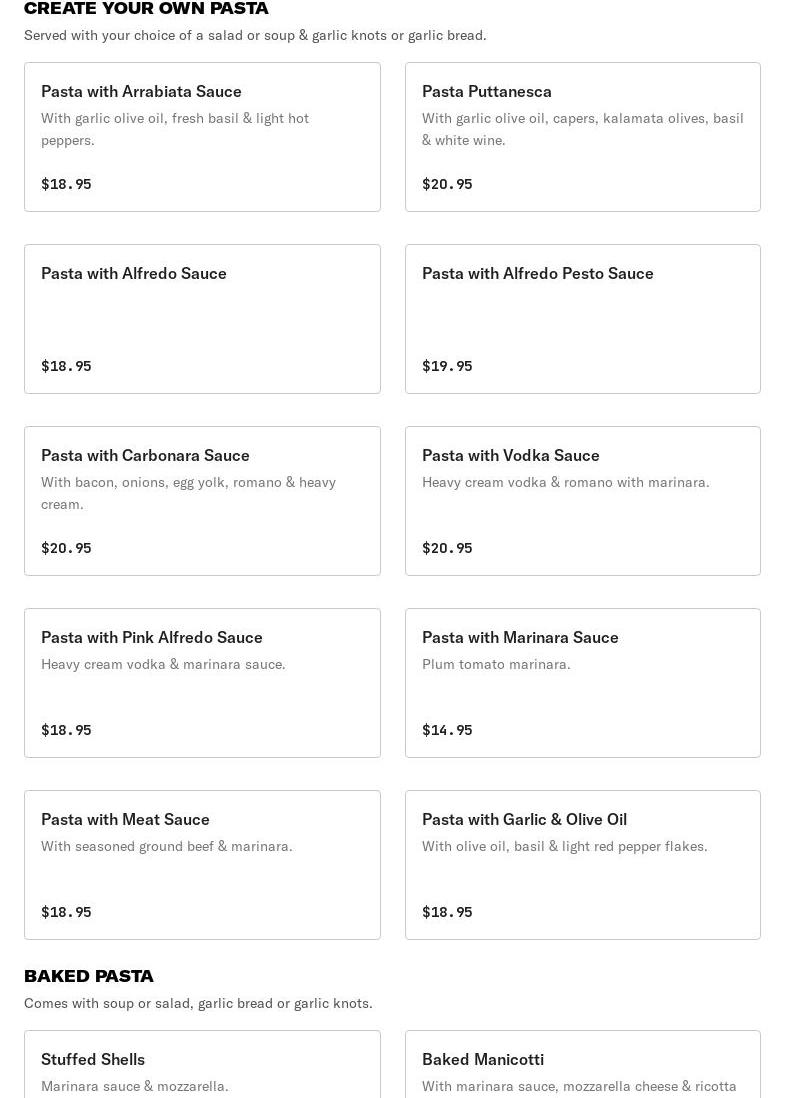Select Pasta with Carbonara Sauce
The height and width of the screenshot is (1098, 785).
pos(202,501)
